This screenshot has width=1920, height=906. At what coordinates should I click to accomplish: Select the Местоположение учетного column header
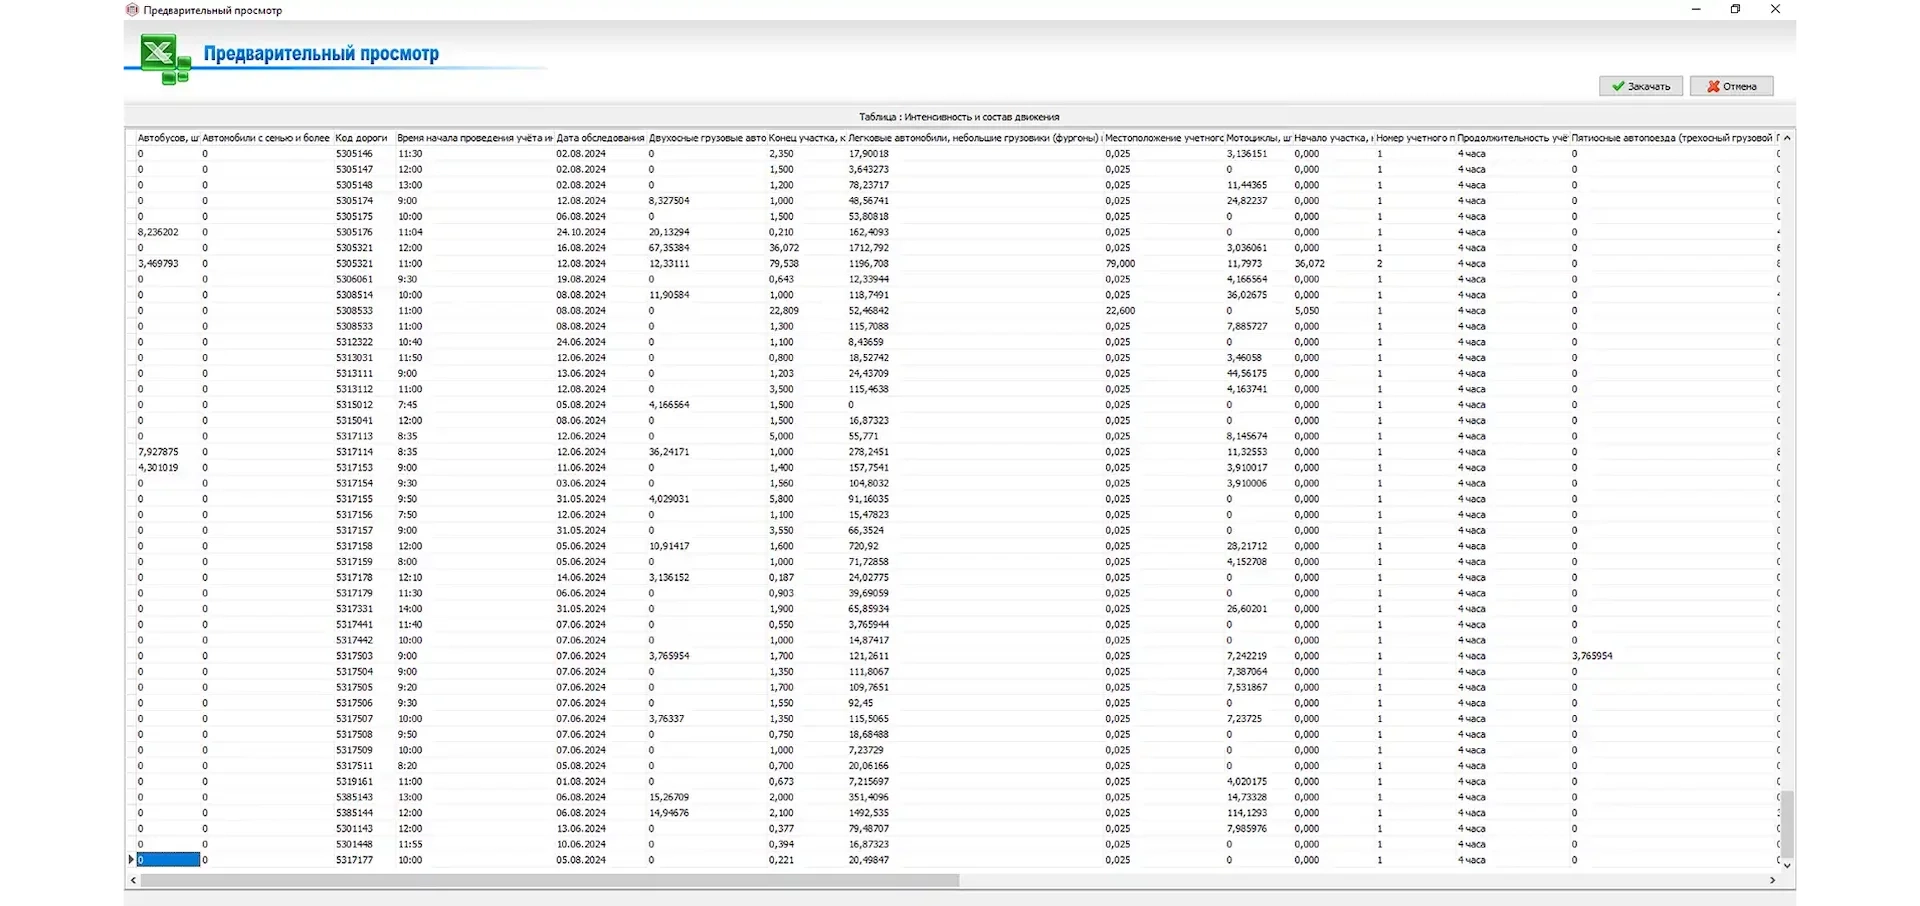click(1163, 138)
